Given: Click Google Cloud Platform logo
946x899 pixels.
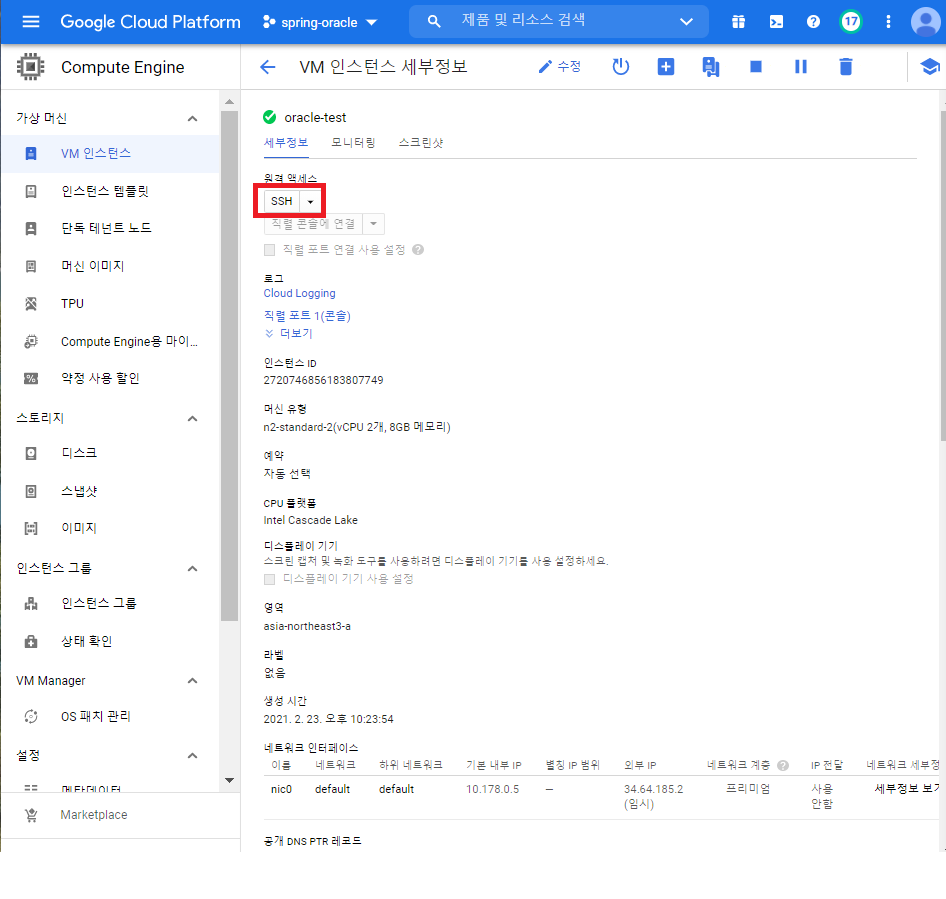Looking at the screenshot, I should (x=150, y=22).
